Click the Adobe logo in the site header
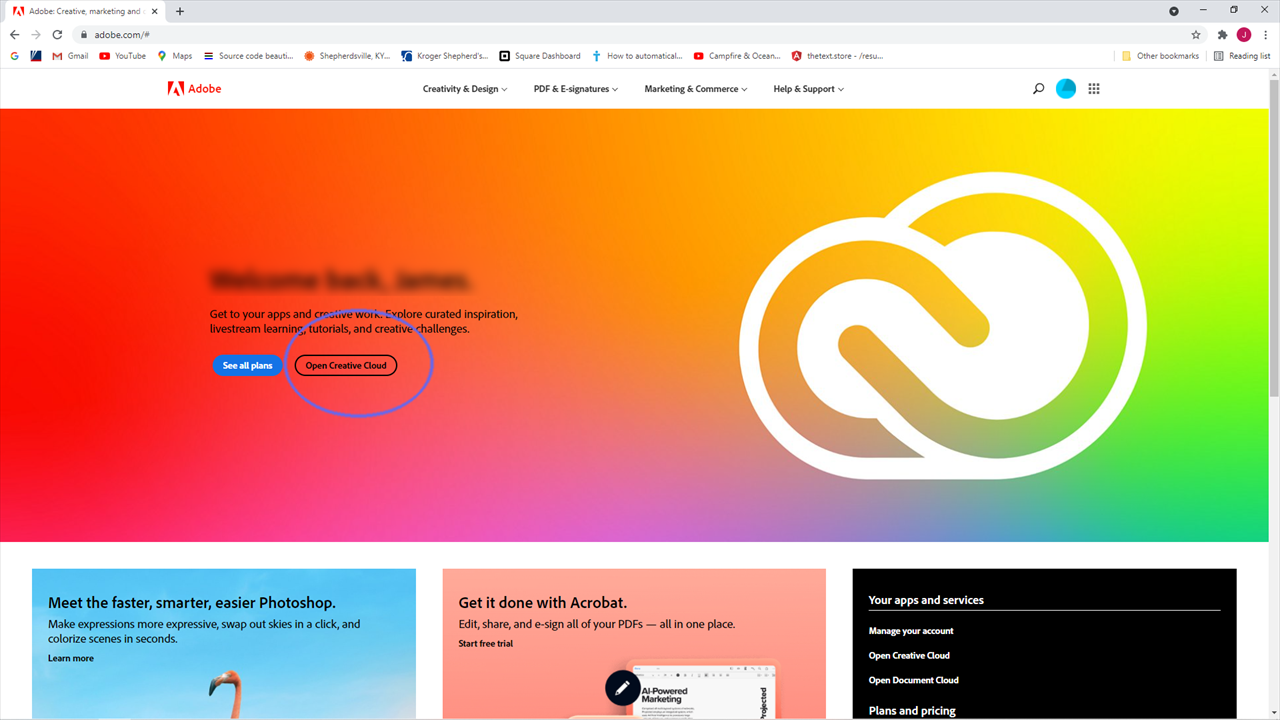Screen dimensions: 1280x720 194,89
